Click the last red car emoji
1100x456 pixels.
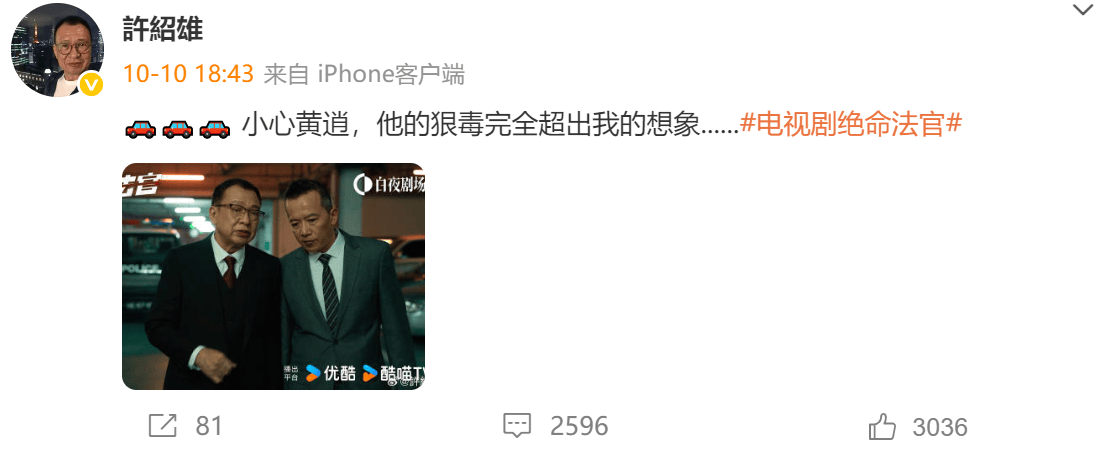215,128
